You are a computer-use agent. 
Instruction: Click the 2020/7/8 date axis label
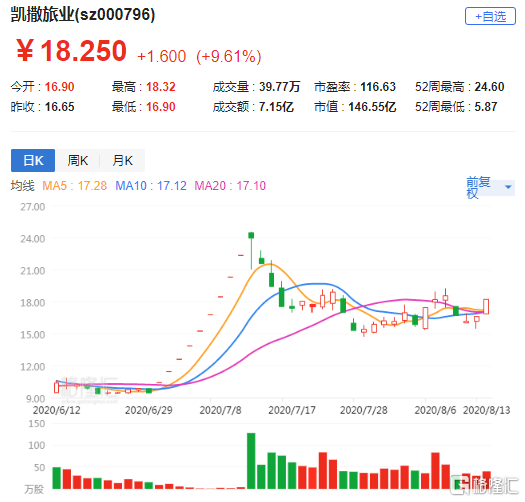[x=220, y=410]
